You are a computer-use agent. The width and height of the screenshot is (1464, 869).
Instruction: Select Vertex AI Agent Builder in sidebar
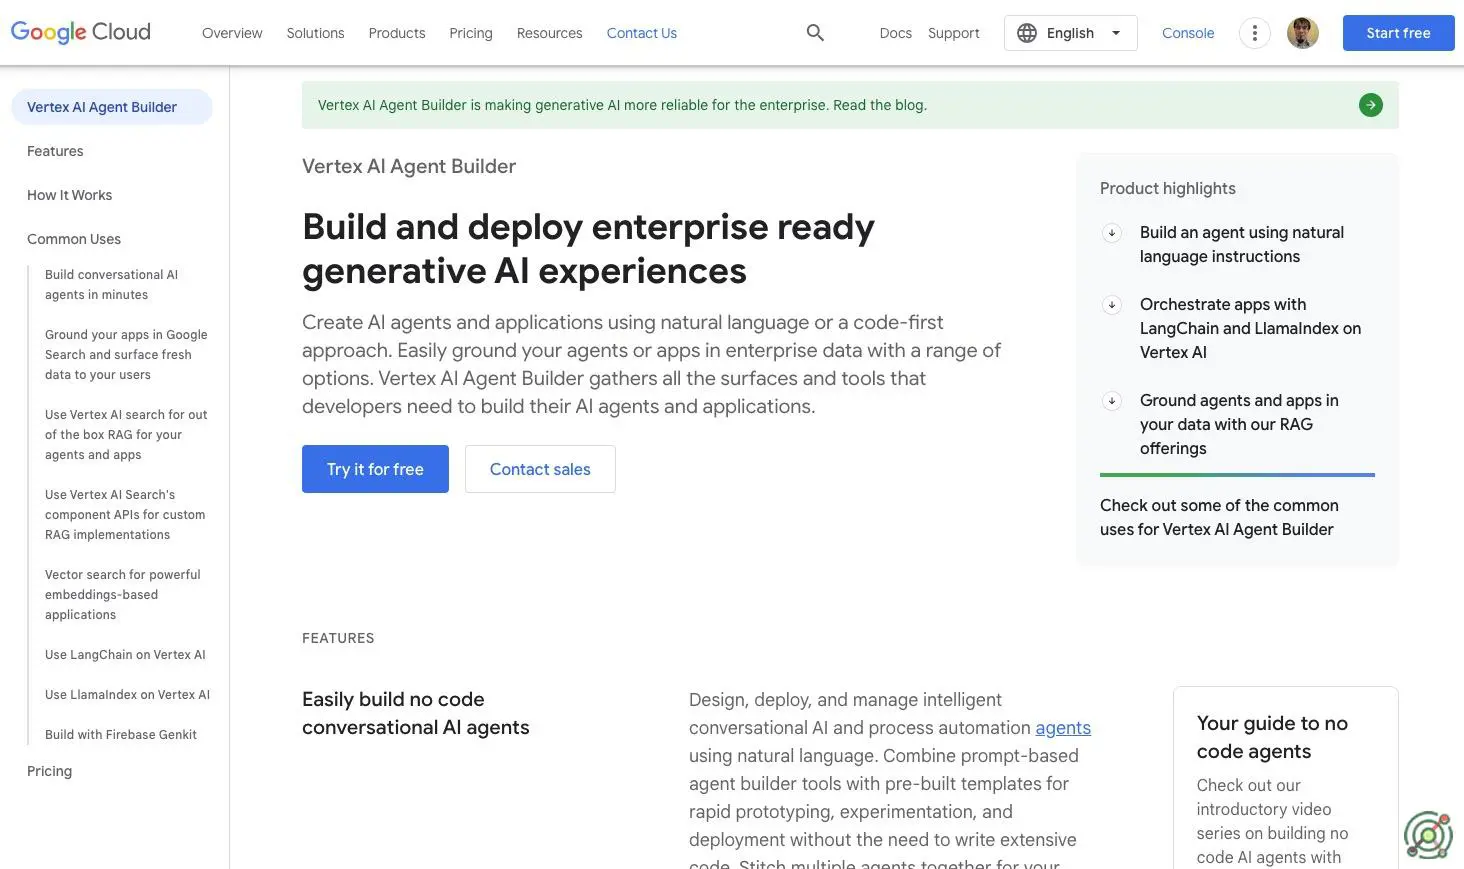pyautogui.click(x=112, y=107)
